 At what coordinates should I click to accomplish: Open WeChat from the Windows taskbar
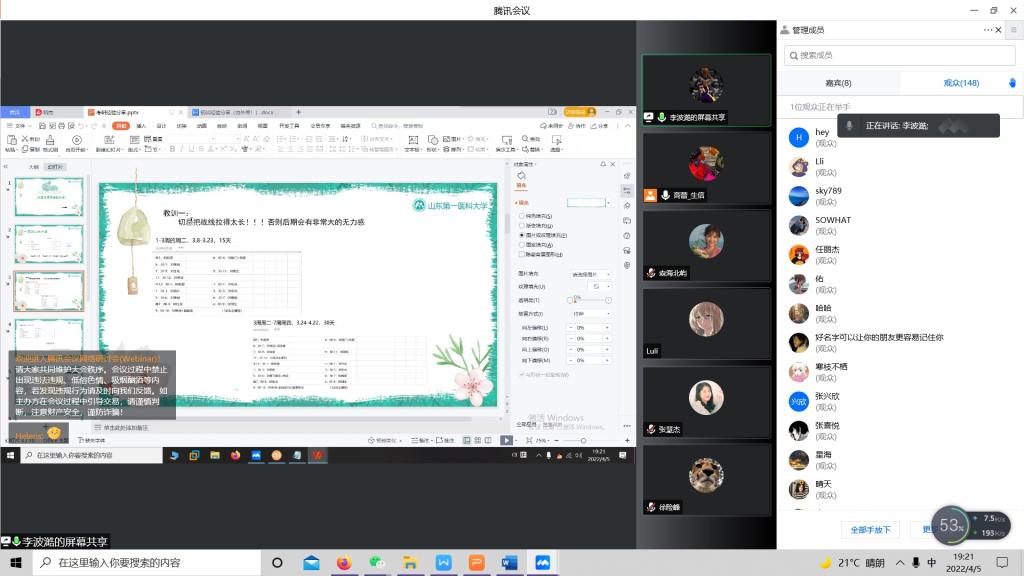click(377, 563)
